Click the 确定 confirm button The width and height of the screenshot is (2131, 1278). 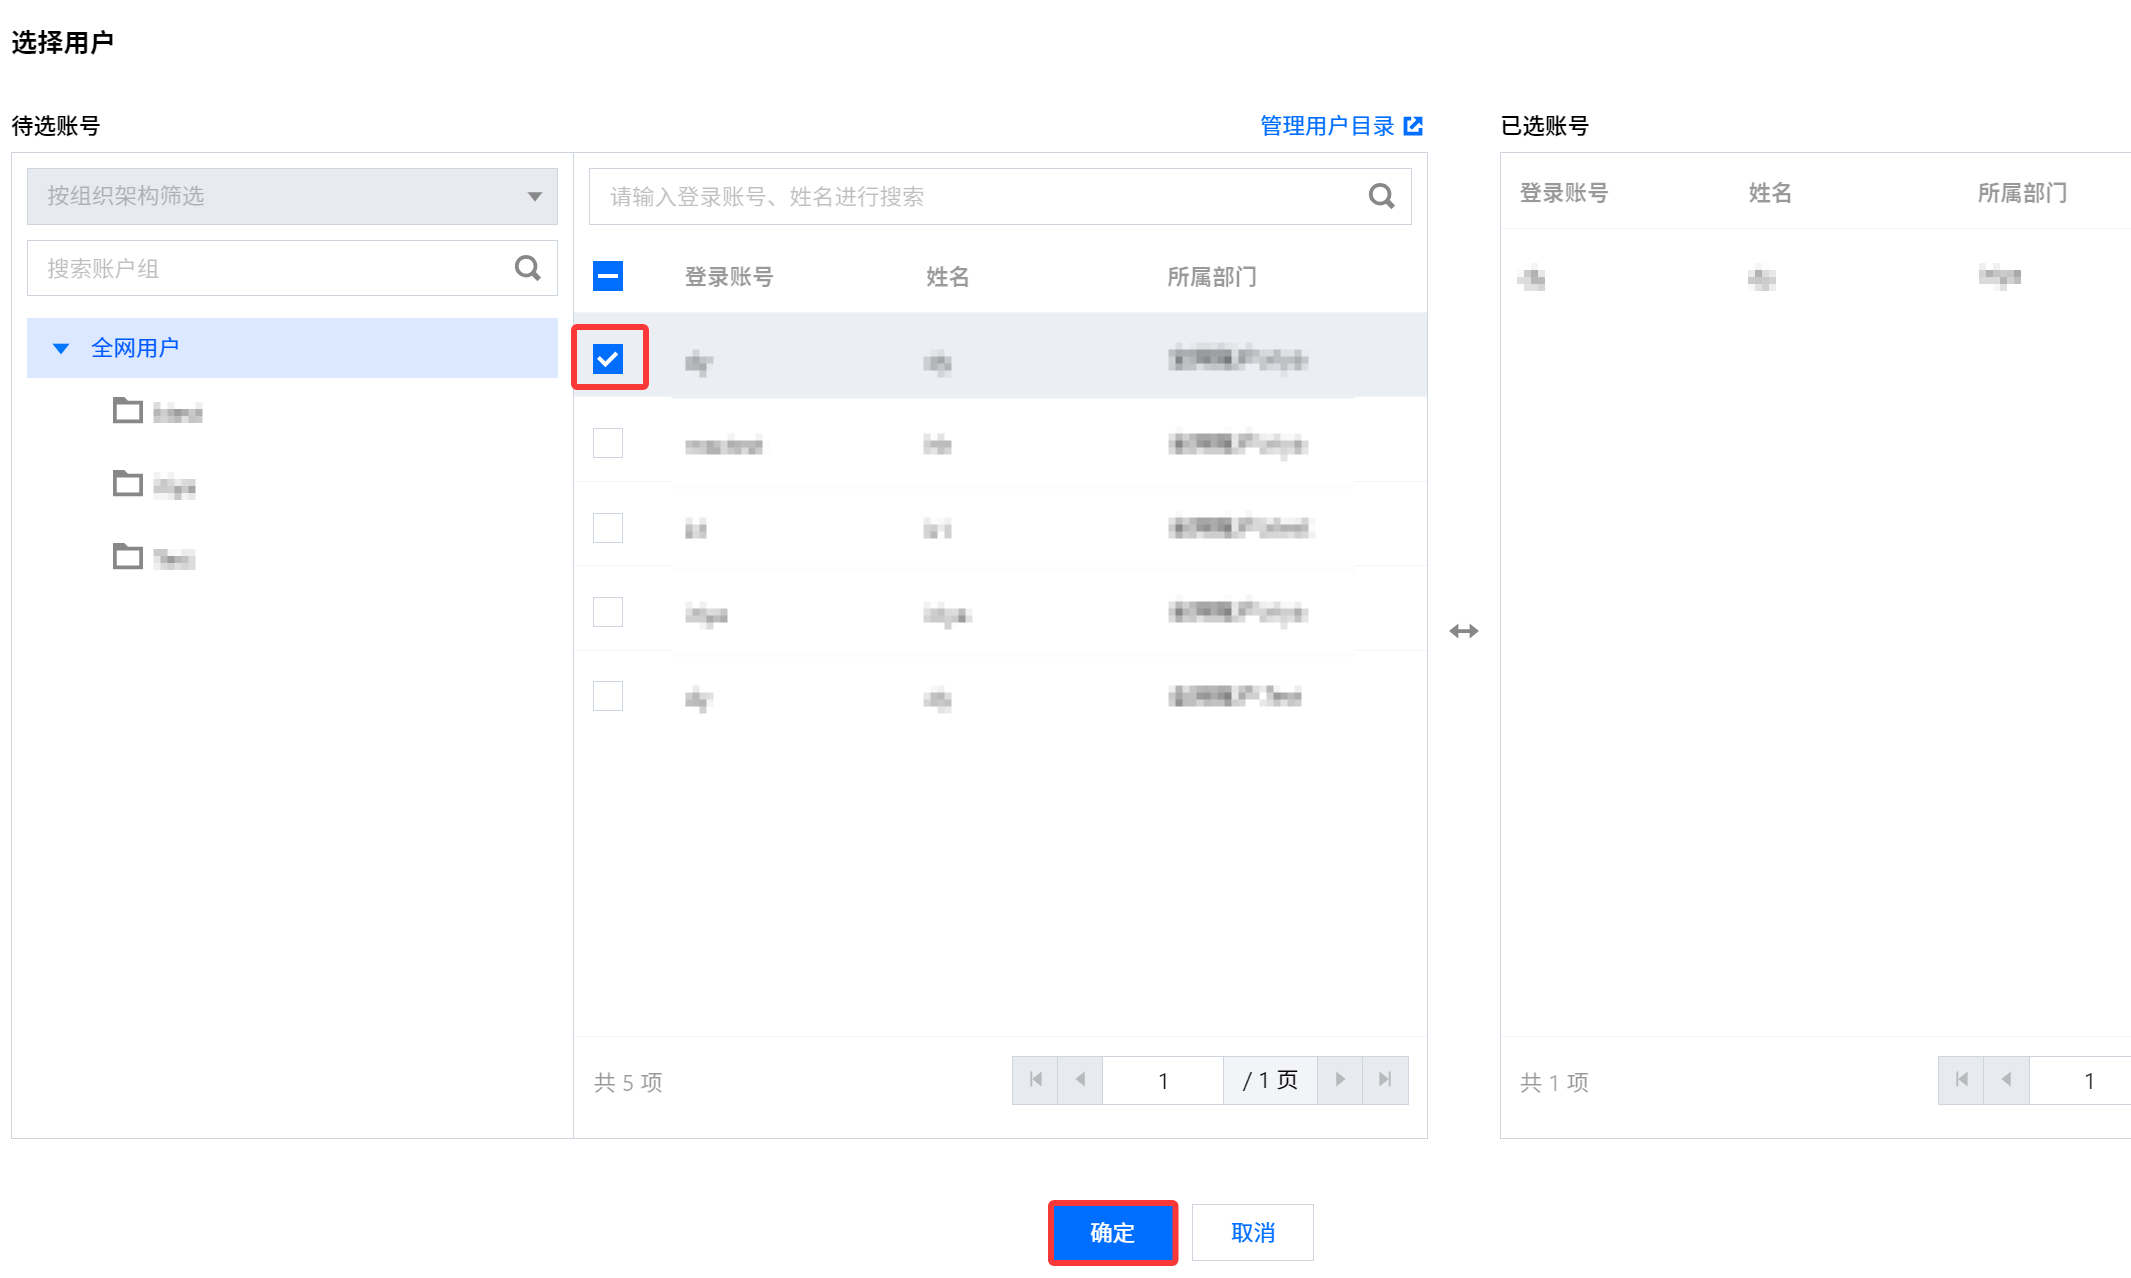click(1112, 1232)
